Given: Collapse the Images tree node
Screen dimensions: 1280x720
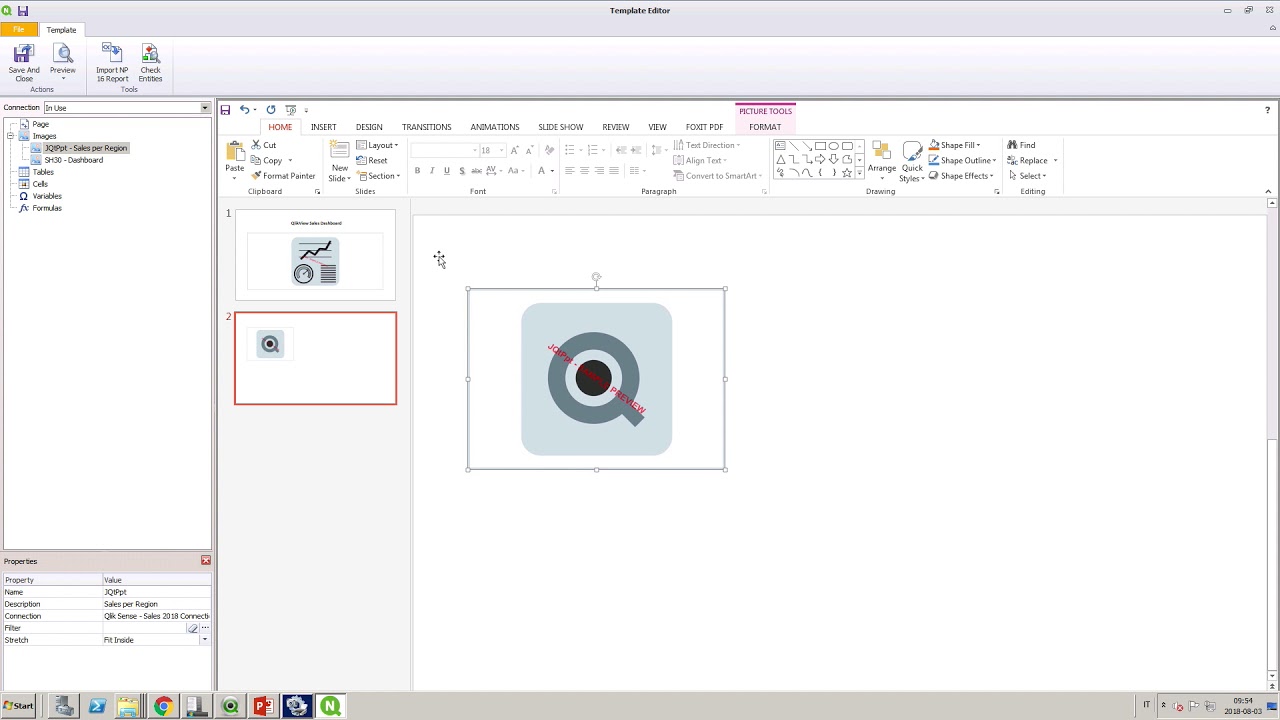Looking at the screenshot, I should tap(10, 136).
